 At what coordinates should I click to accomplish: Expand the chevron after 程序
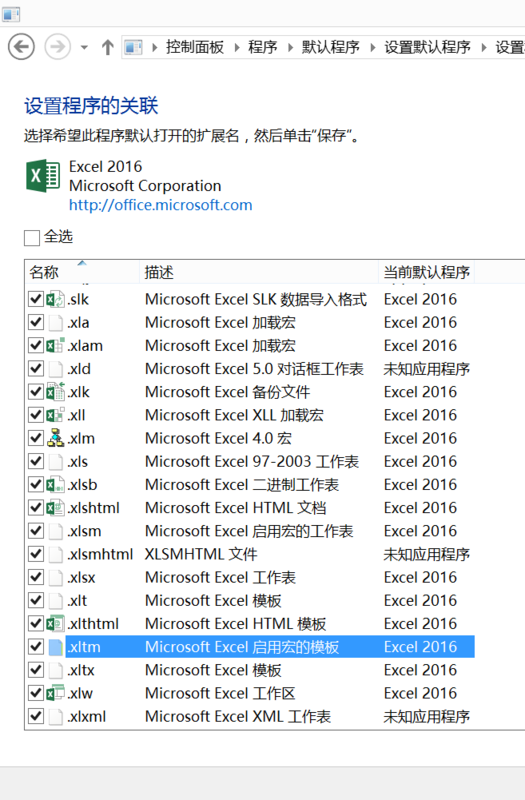[290, 47]
